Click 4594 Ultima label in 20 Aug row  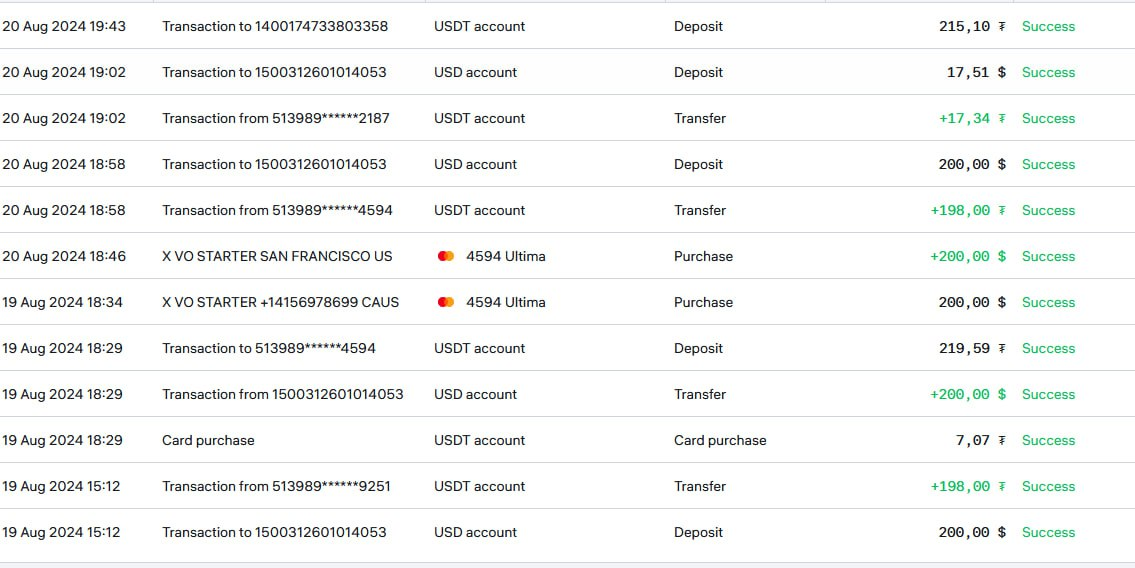pos(505,256)
